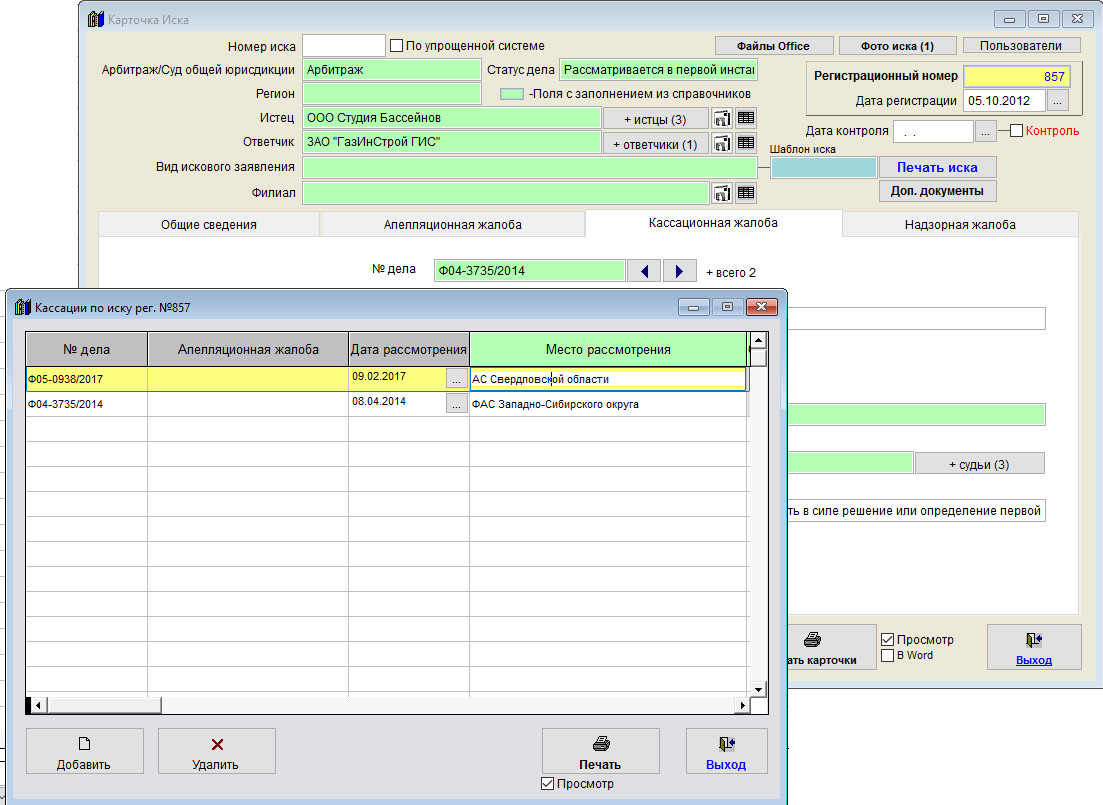Open date picker next to Дата регистрации

(1058, 101)
